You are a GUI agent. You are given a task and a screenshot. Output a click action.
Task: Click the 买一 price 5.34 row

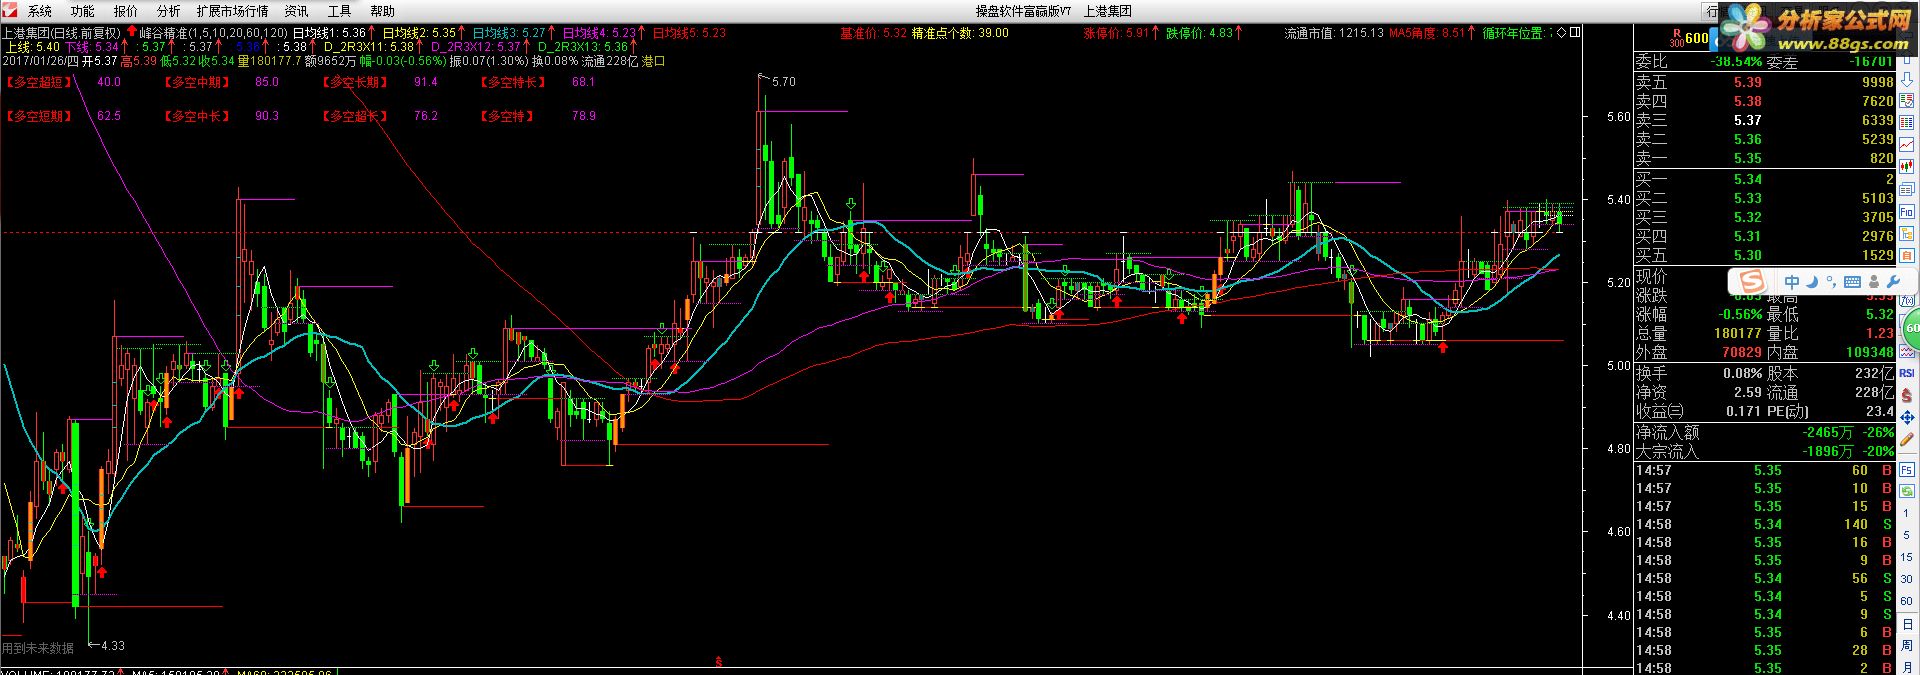click(x=1765, y=179)
